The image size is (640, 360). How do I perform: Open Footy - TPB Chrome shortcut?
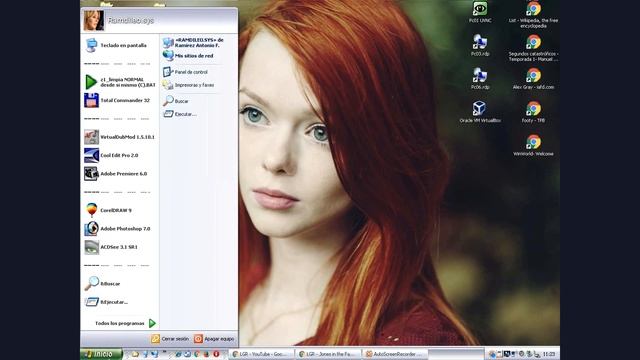click(533, 112)
